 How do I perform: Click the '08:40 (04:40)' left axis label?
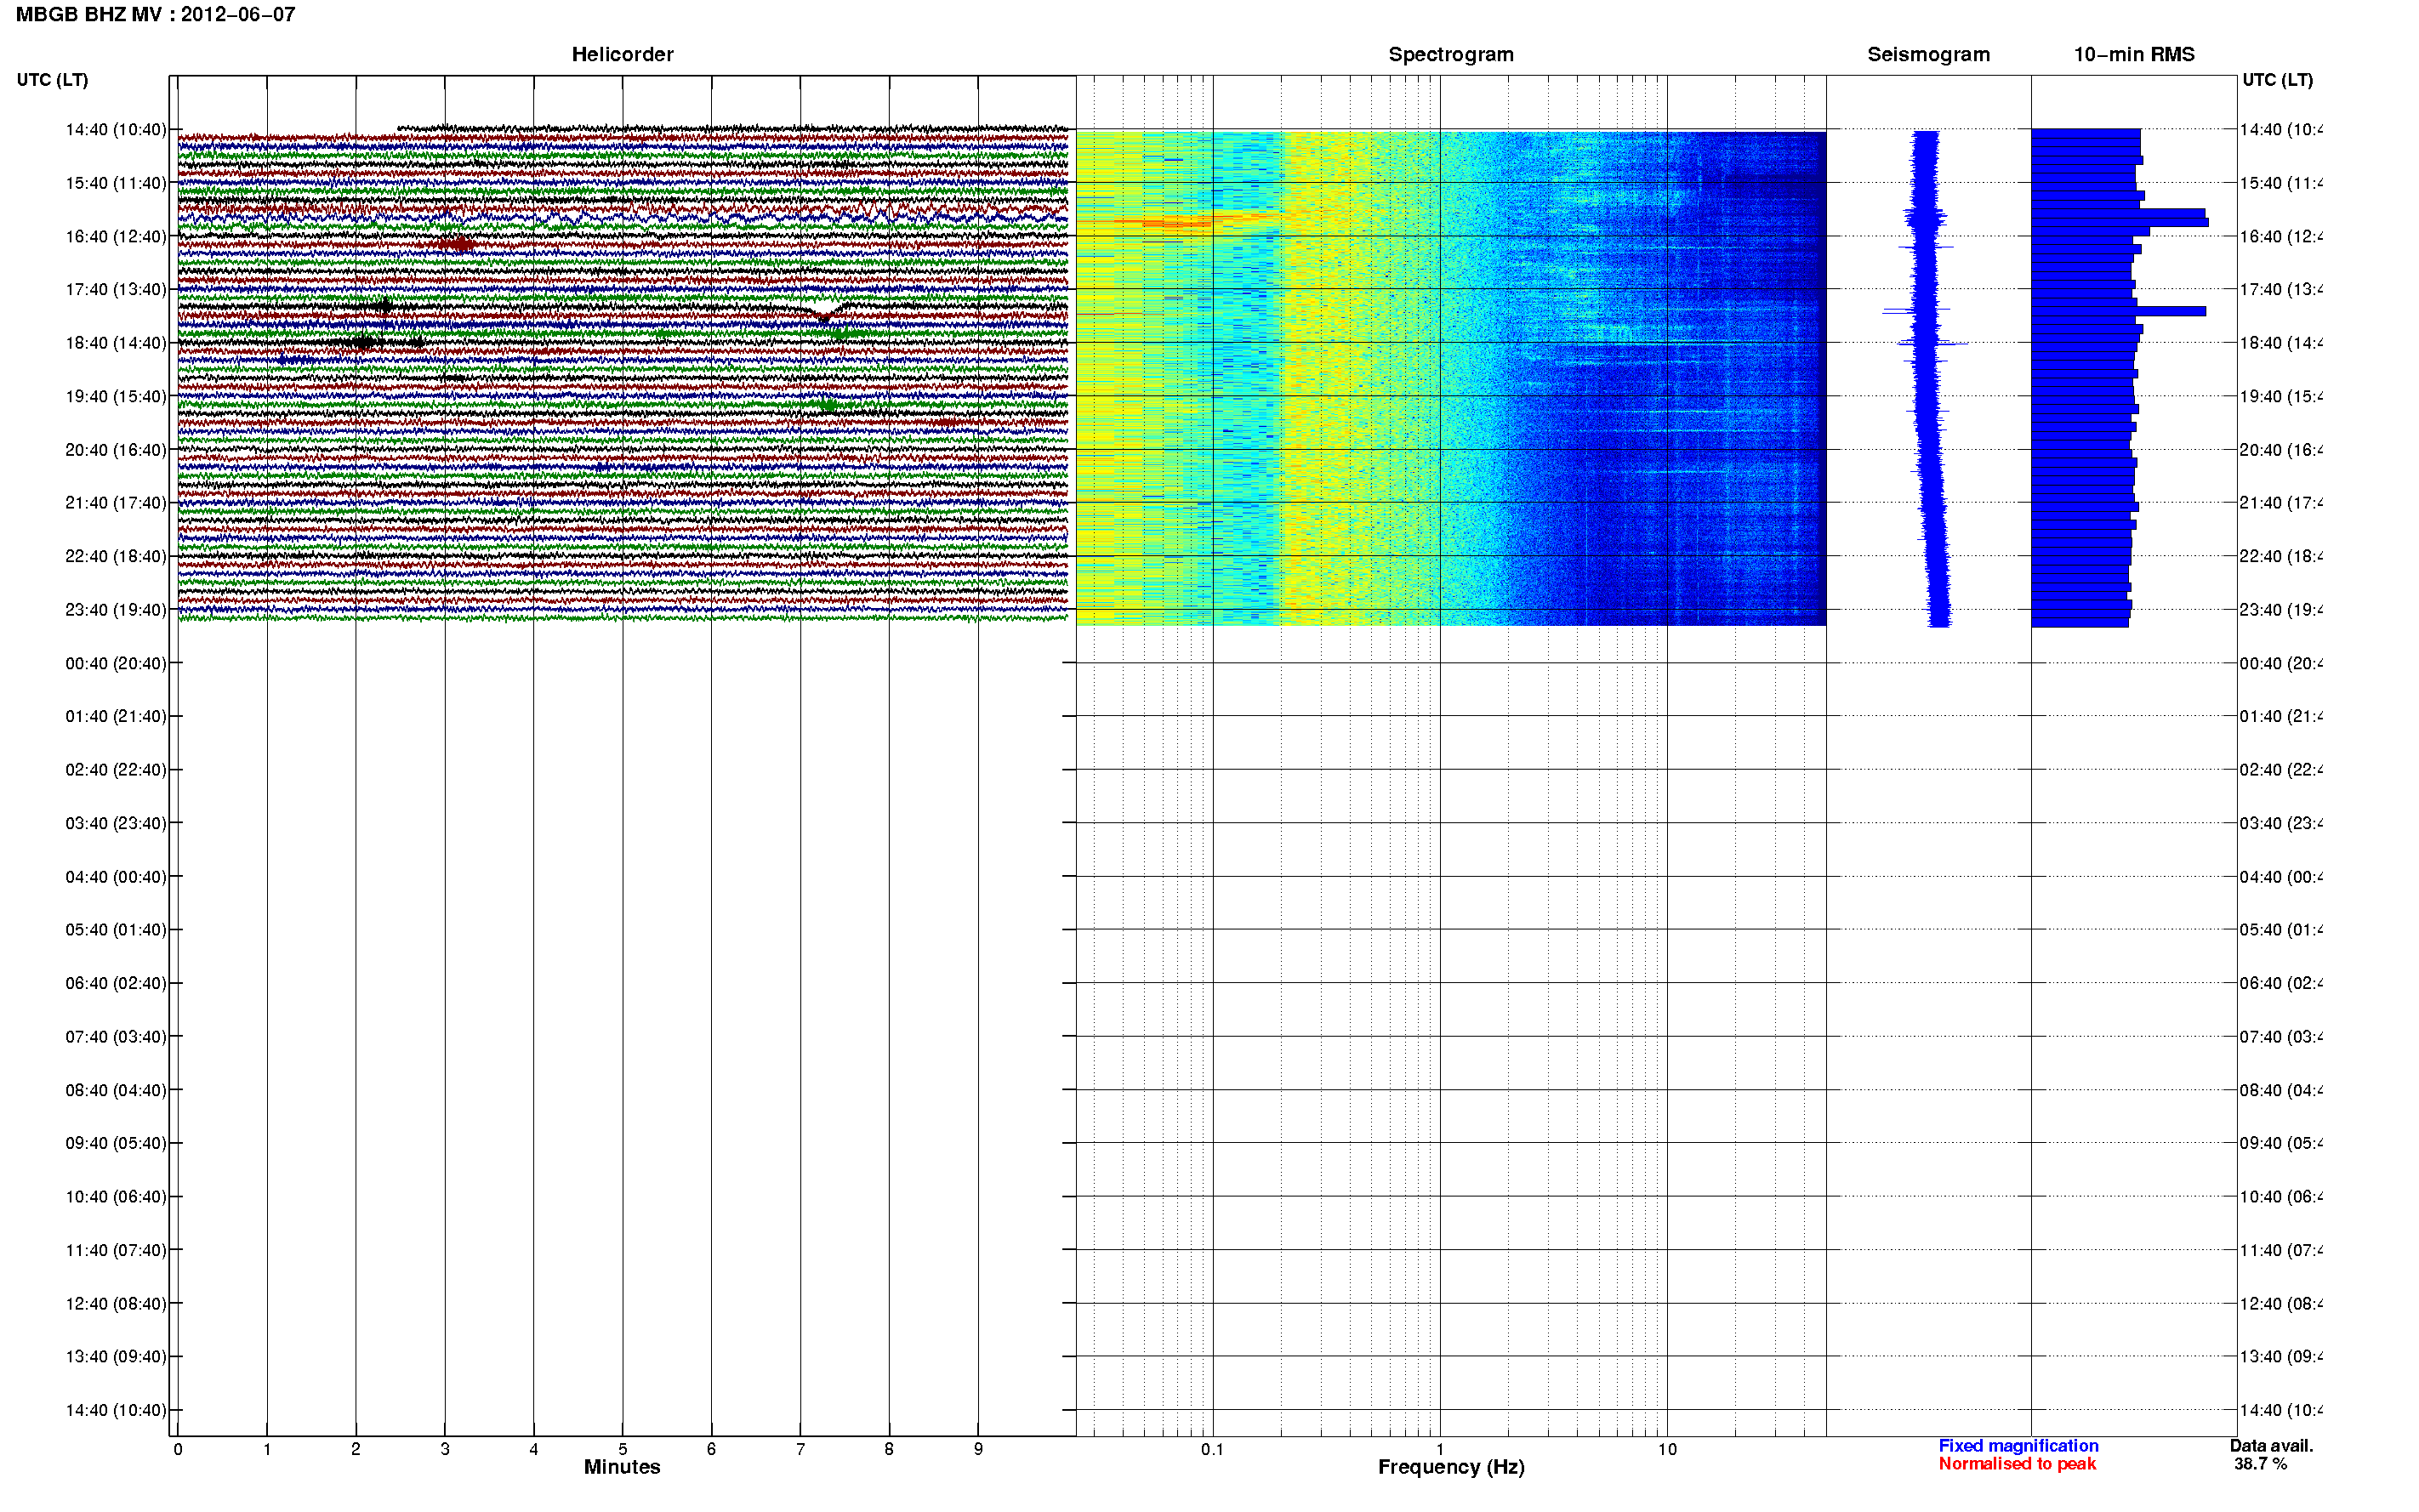[116, 1090]
